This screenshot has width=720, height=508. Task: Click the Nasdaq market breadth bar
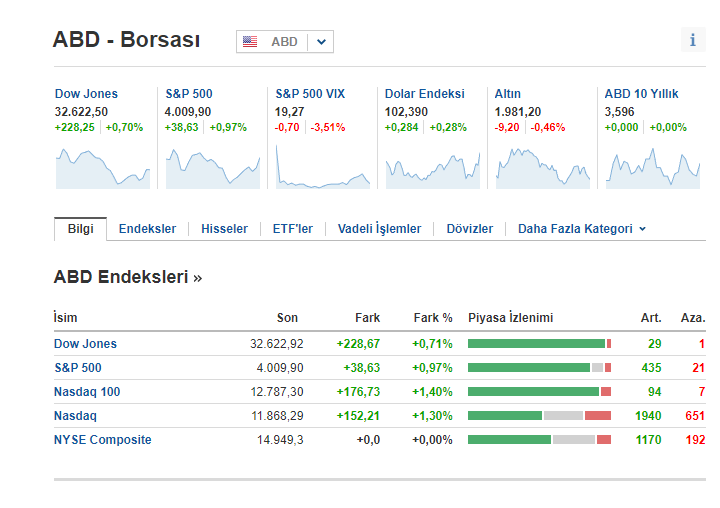(x=539, y=416)
